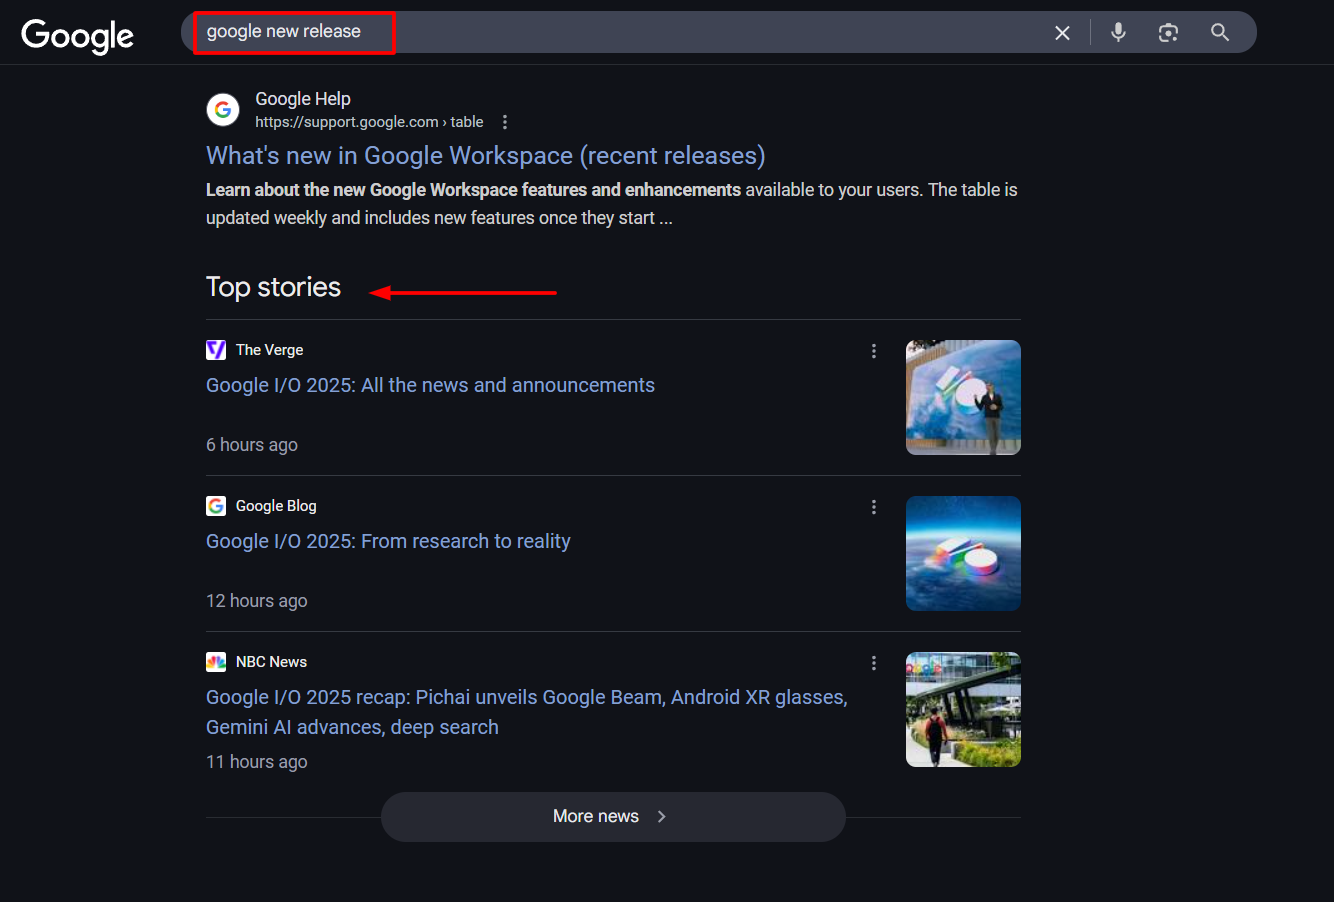Image resolution: width=1334 pixels, height=902 pixels.
Task: Open options menu for Google Help result
Action: coord(505,122)
